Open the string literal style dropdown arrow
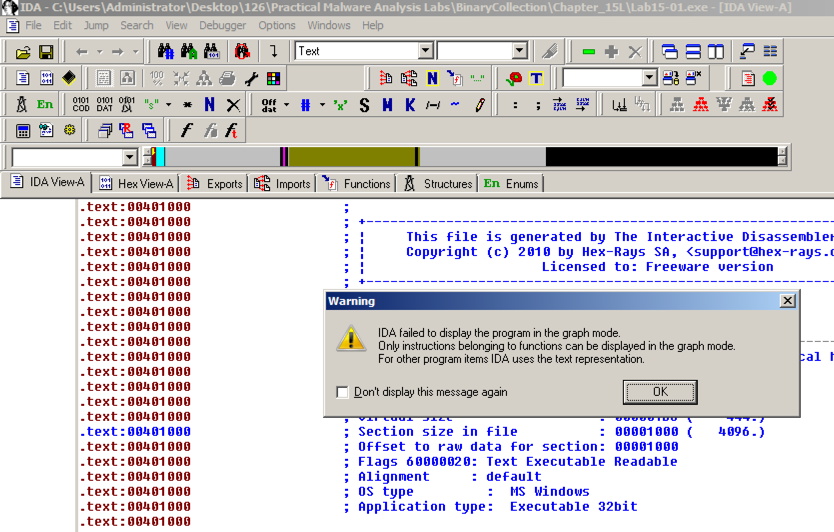Viewport: 834px width, 532px height. click(169, 105)
